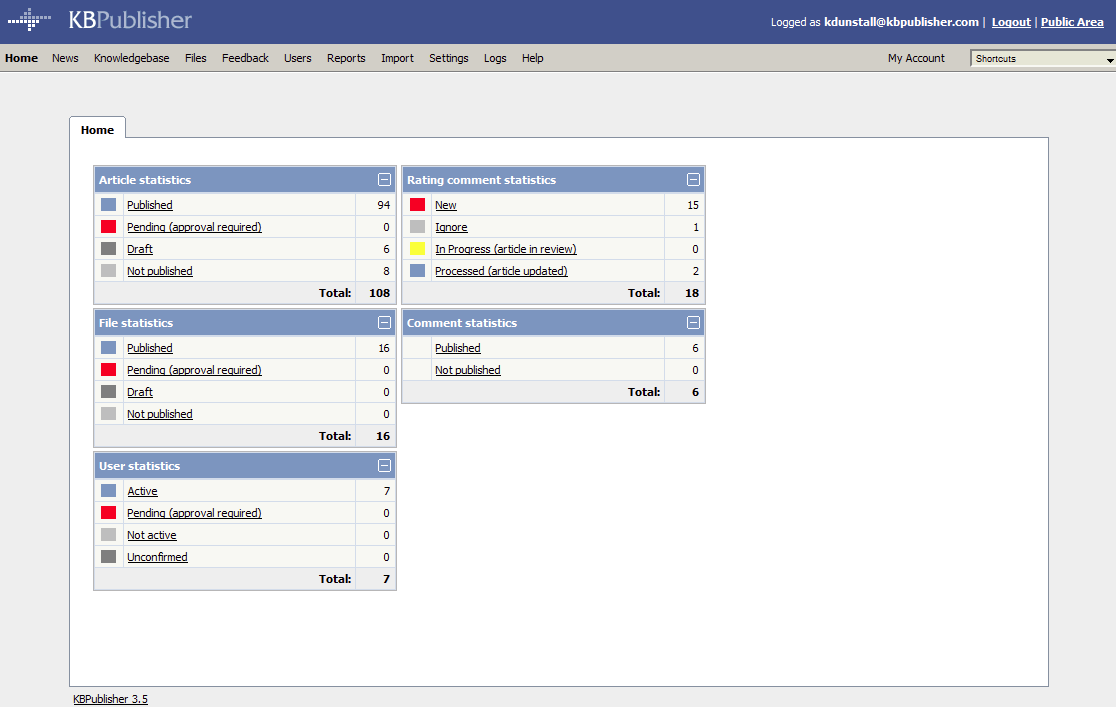Click the KBPublisher logo icon

pyautogui.click(x=29, y=19)
